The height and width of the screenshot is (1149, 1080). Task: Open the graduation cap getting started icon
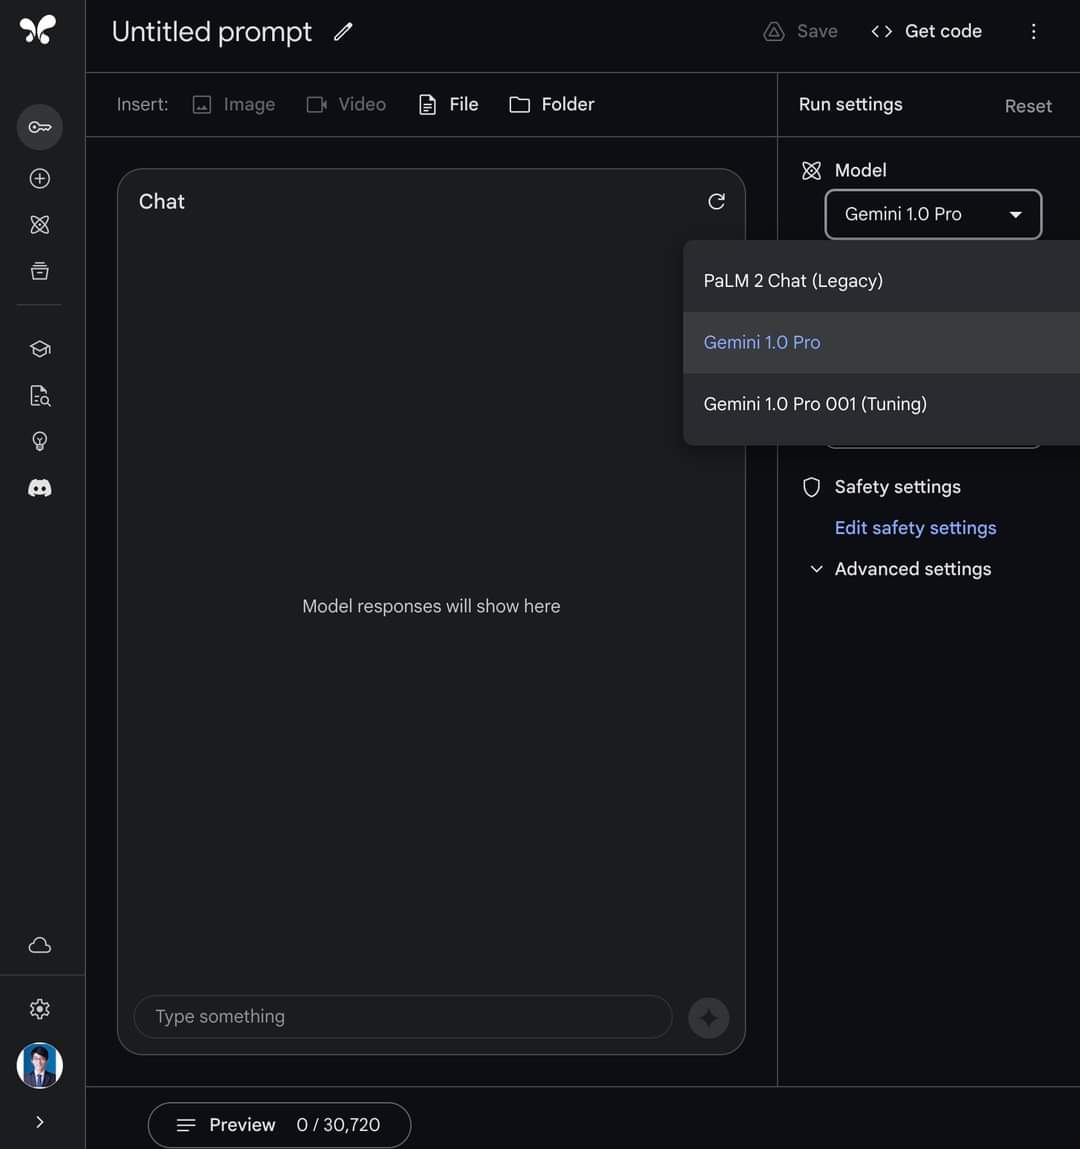pos(40,349)
